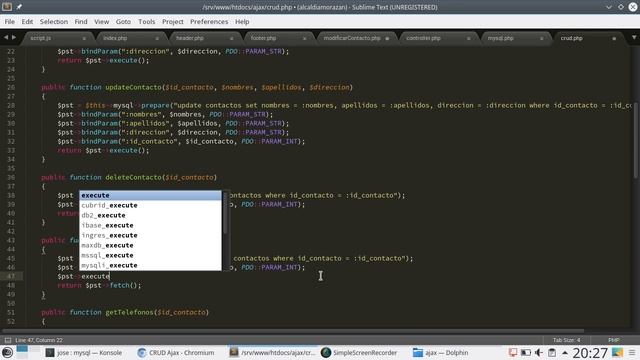Click the editor horizontal scrollbar

(293, 331)
